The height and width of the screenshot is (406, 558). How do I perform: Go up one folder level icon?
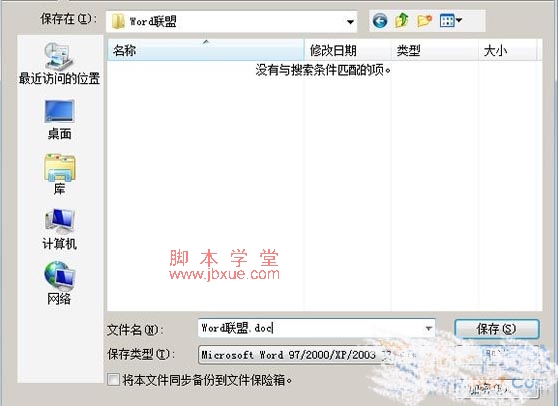(402, 20)
